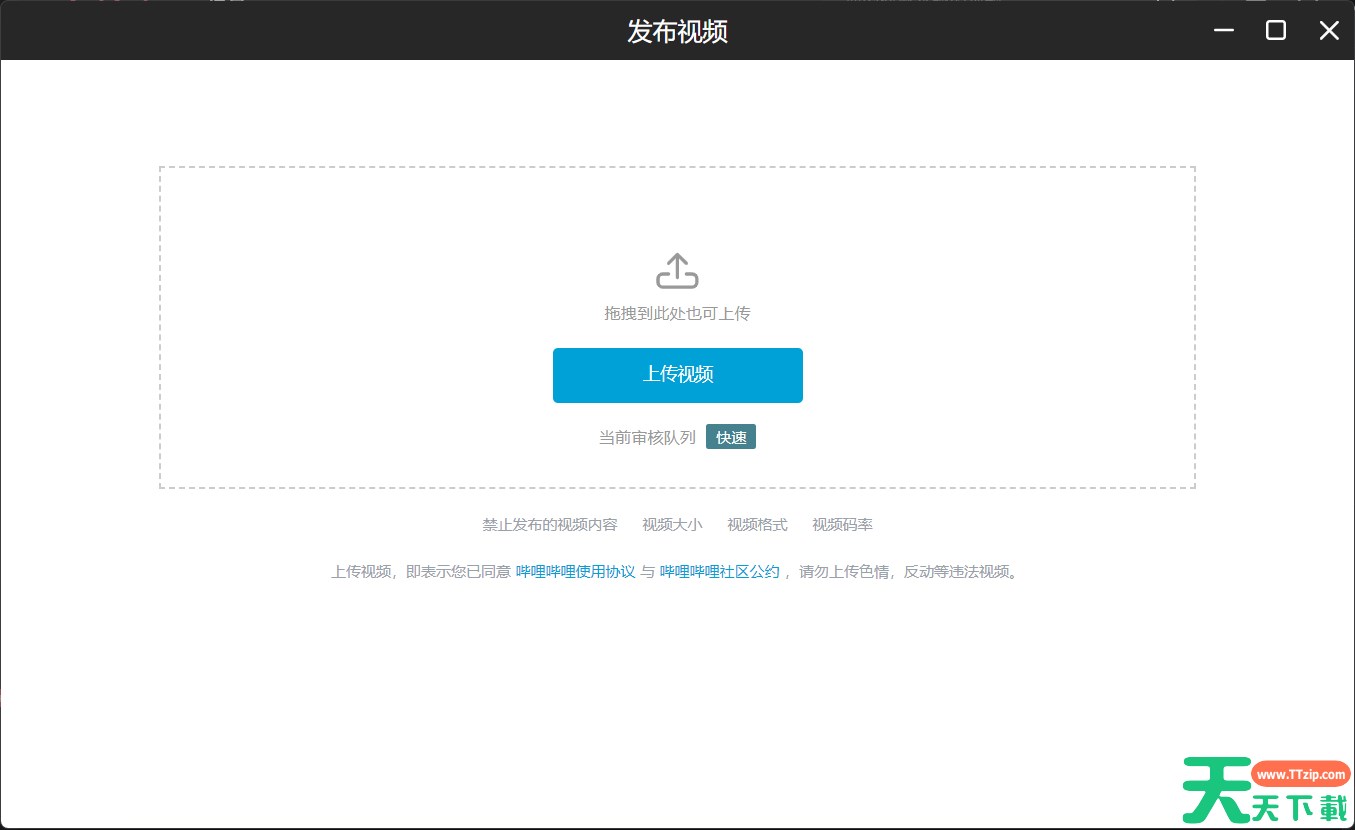This screenshot has width=1355, height=830.
Task: Open 禁止发布的视频内容 guidelines
Action: click(549, 525)
